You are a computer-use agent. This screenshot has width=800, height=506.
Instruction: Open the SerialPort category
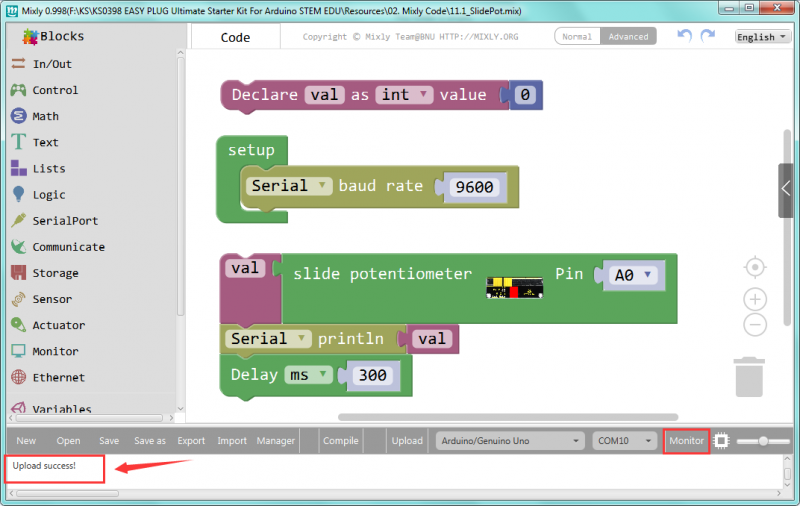tap(65, 221)
